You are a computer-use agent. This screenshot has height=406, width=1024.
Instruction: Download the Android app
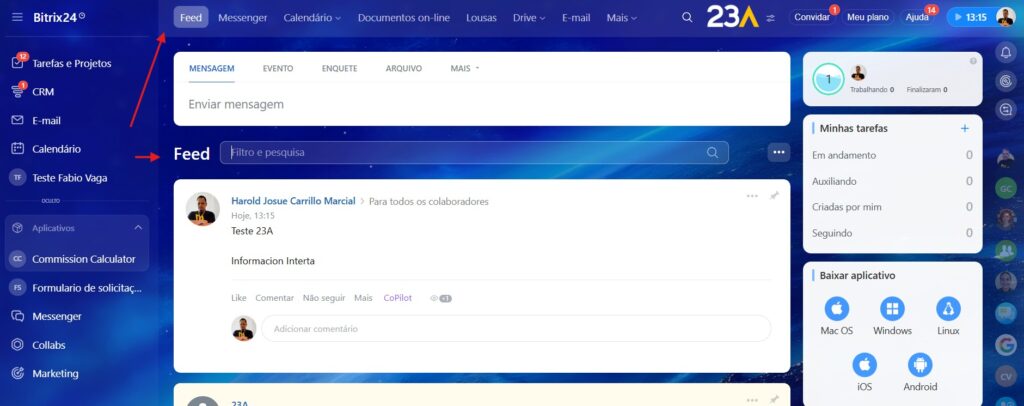(920, 365)
